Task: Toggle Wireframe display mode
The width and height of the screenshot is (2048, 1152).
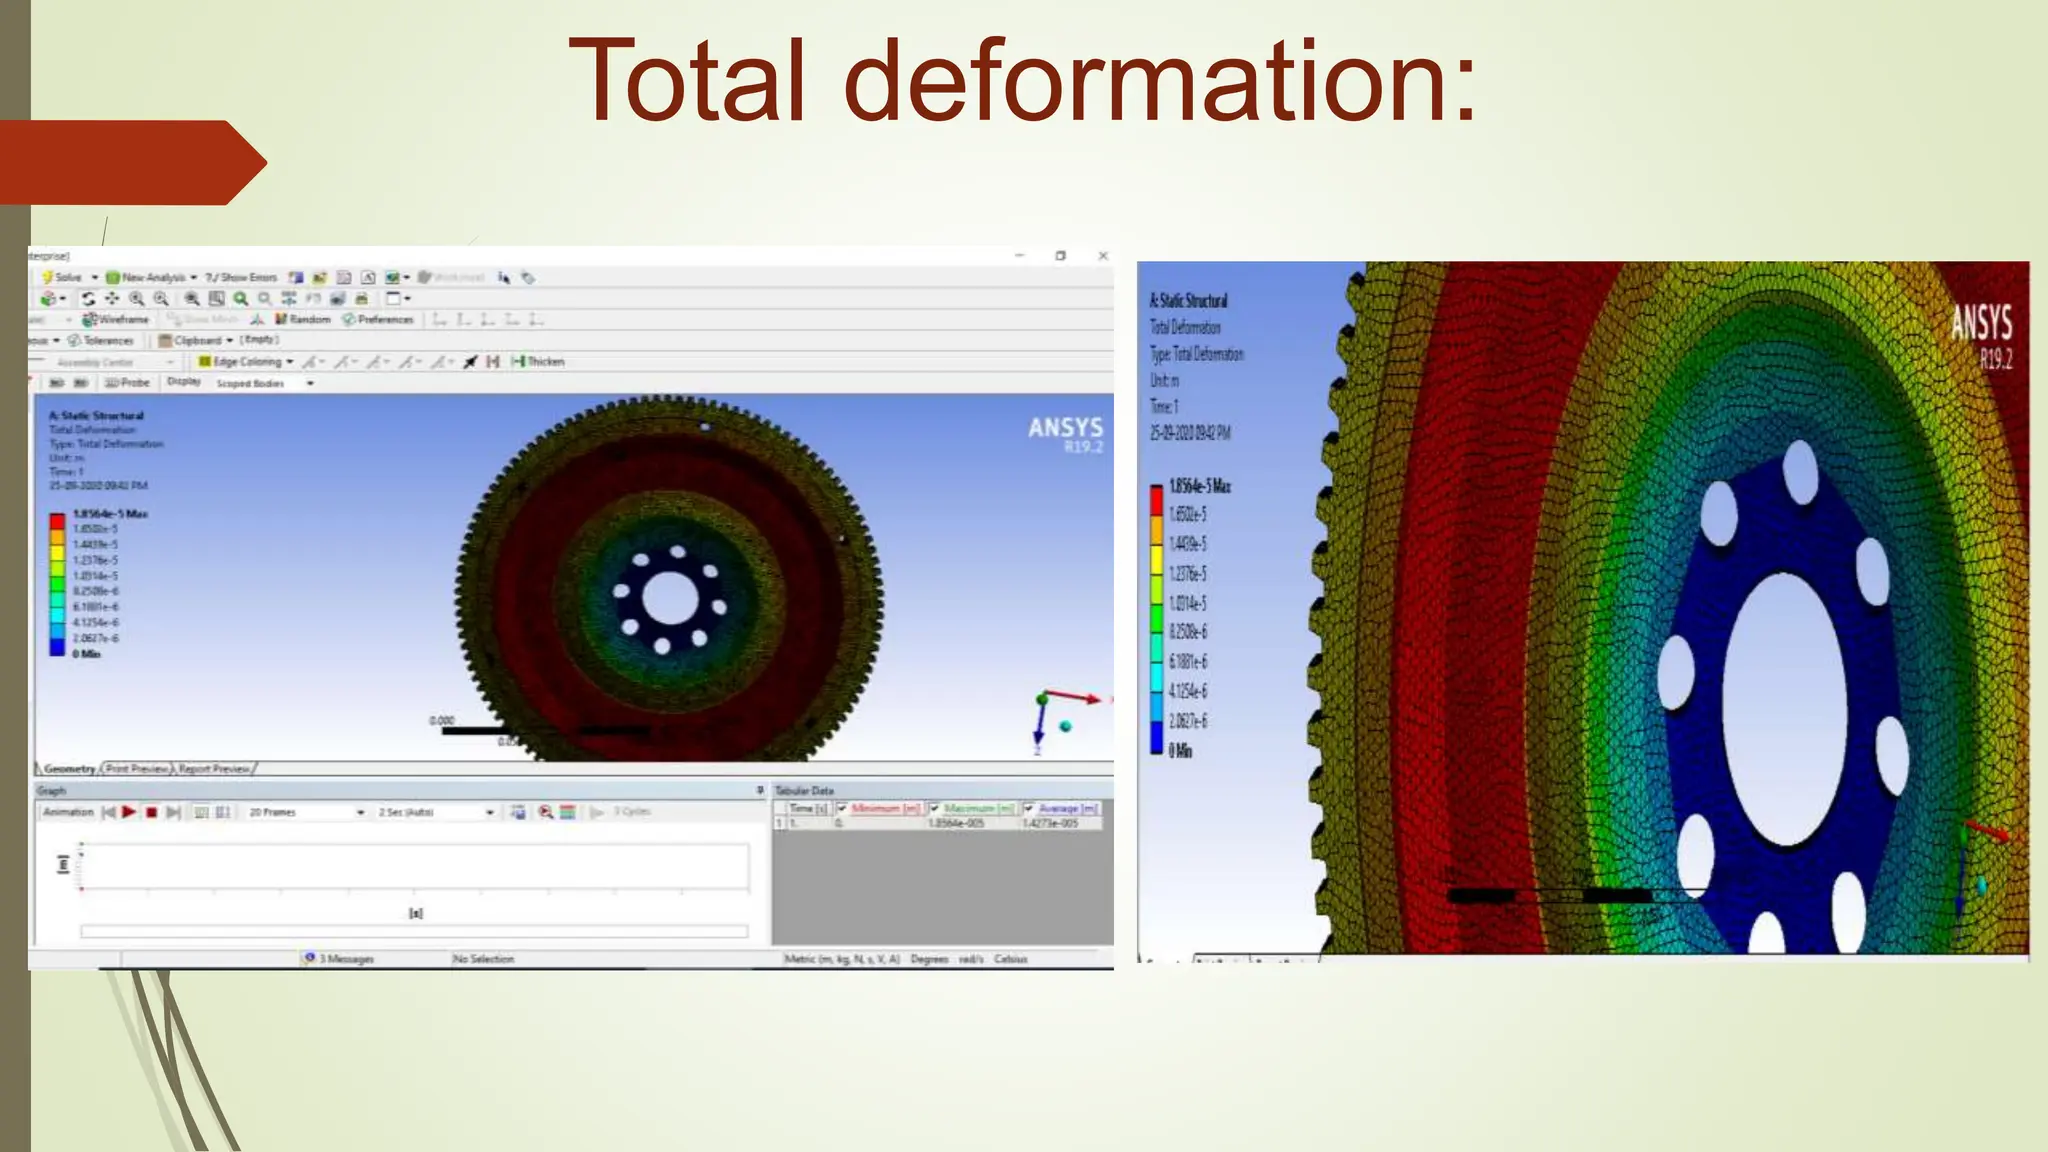Action: click(115, 319)
